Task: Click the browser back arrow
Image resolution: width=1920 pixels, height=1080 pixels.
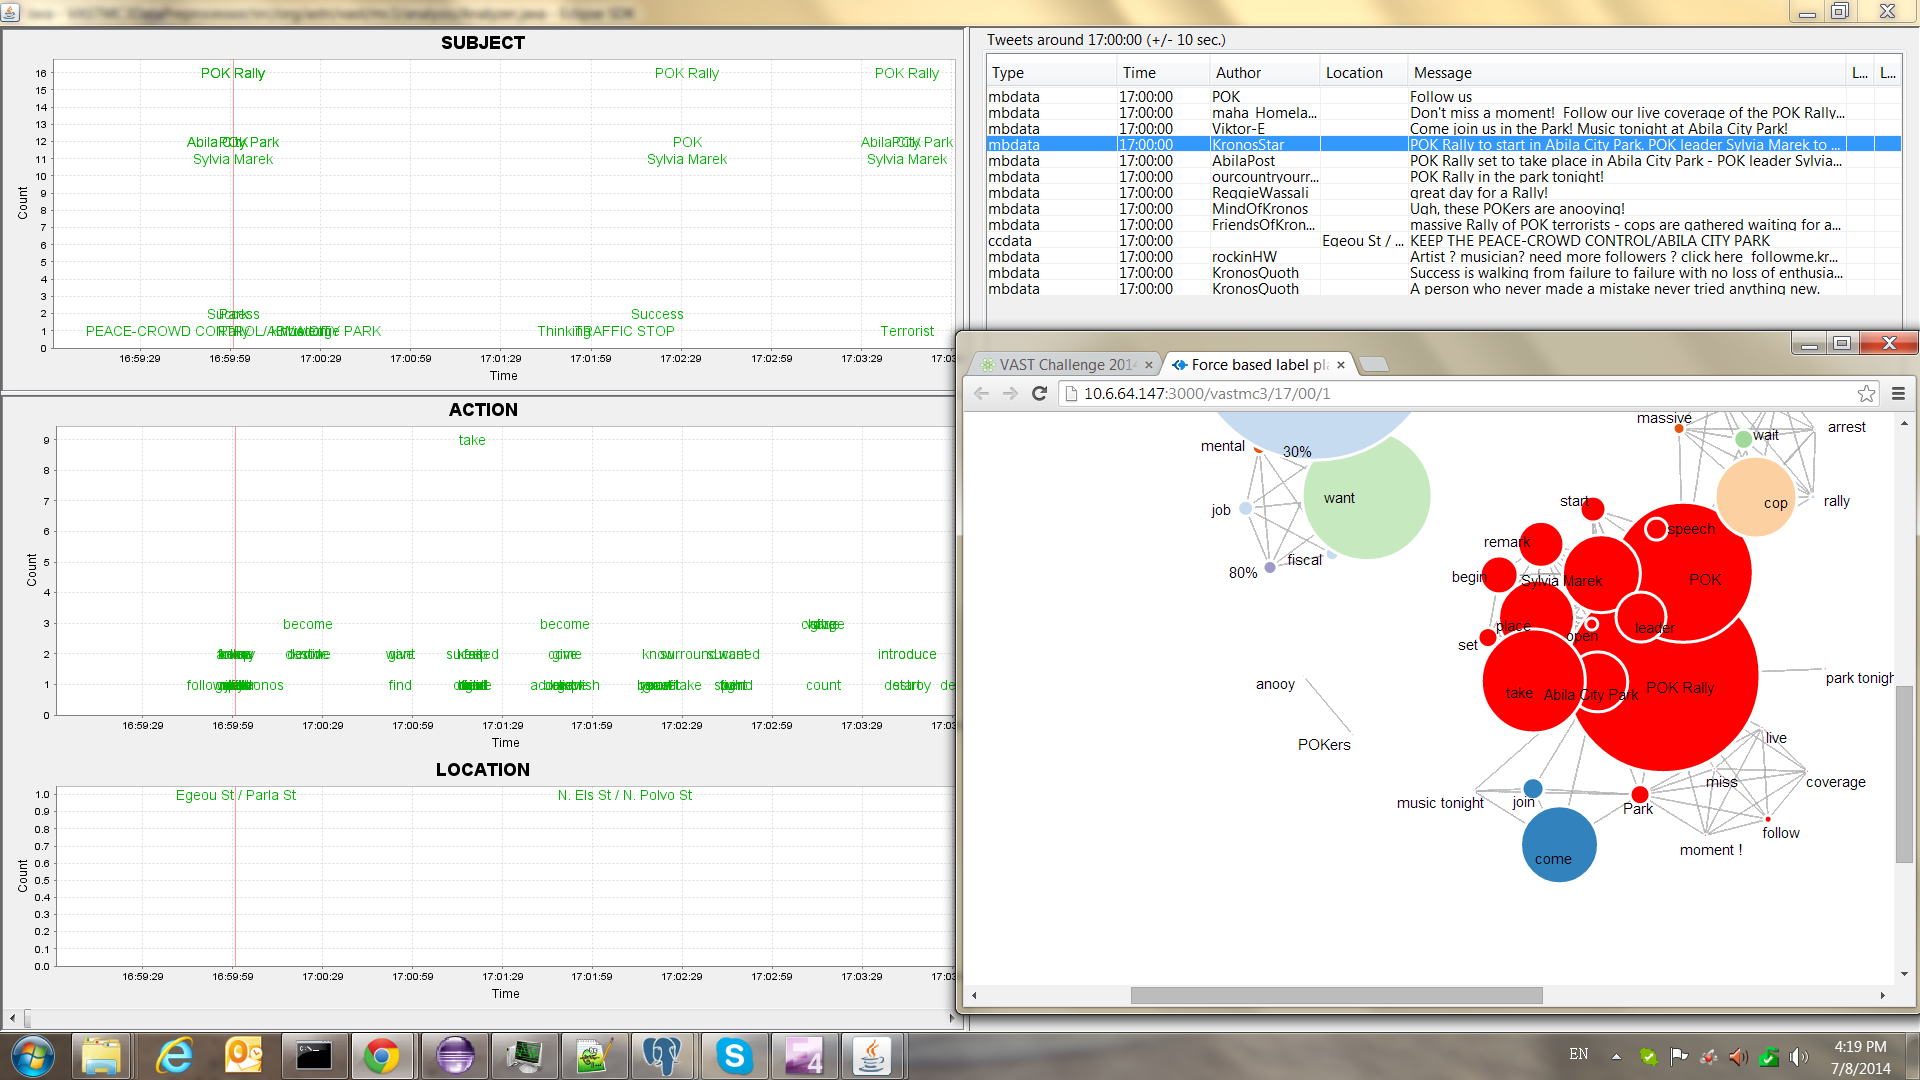Action: (981, 394)
